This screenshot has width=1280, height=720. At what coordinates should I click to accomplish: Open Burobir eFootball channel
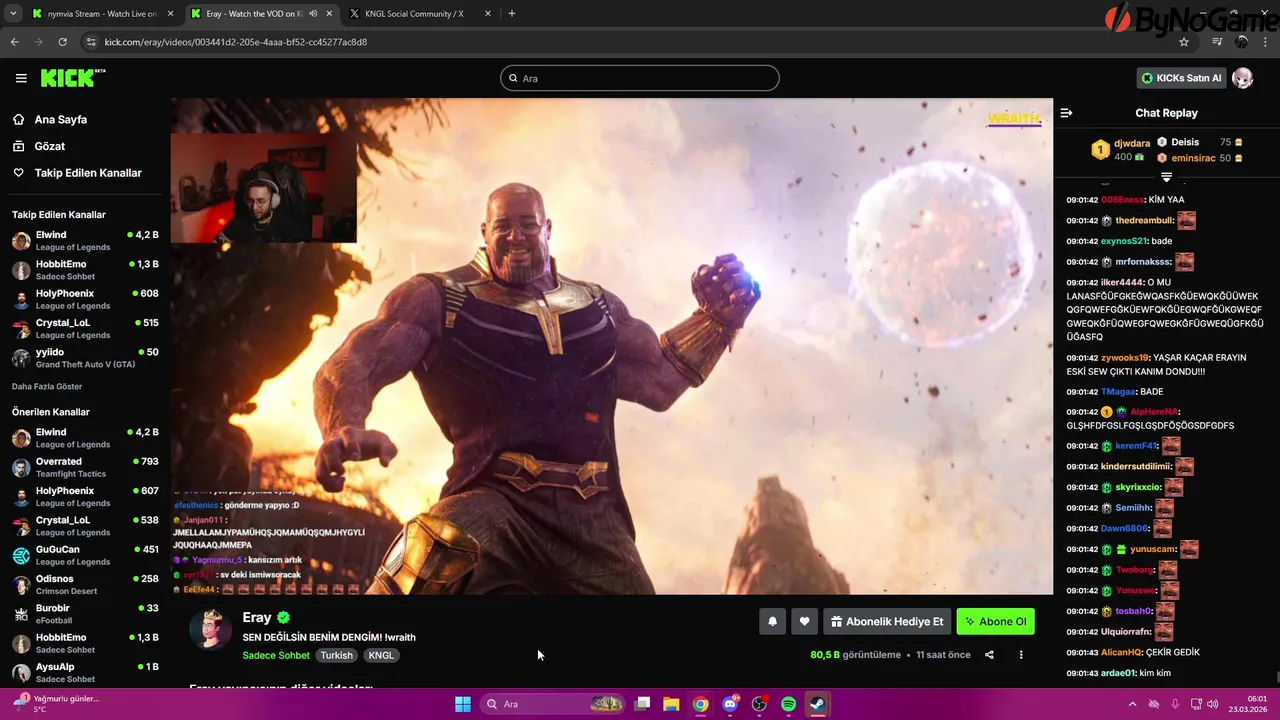pyautogui.click(x=85, y=614)
